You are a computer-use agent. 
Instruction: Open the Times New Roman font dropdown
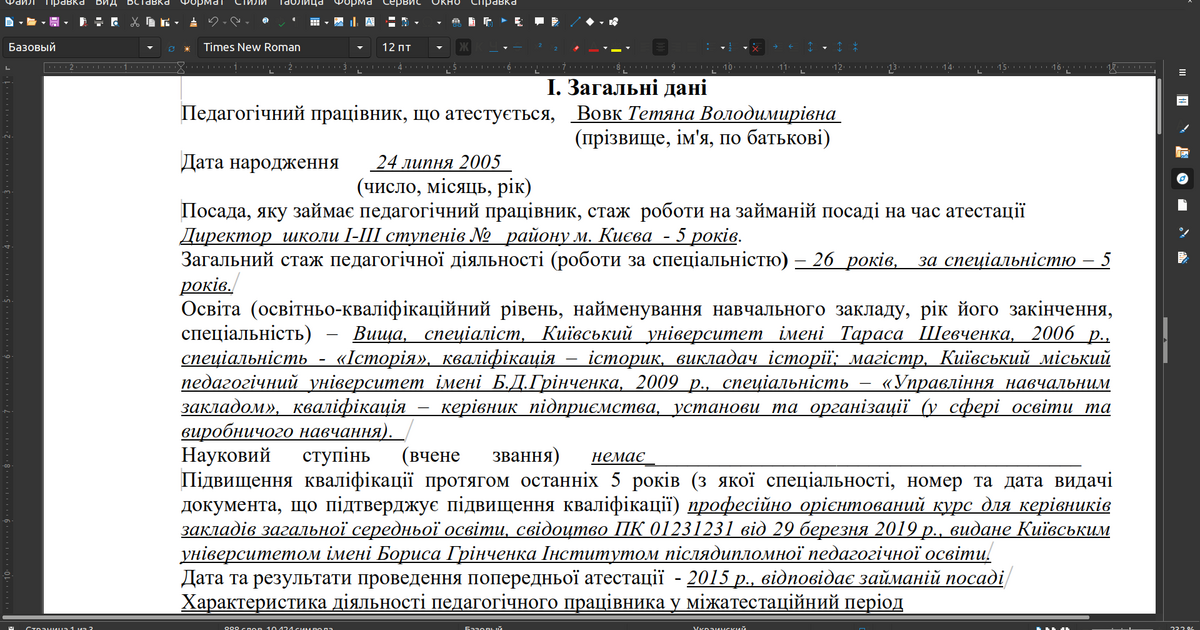coord(362,46)
